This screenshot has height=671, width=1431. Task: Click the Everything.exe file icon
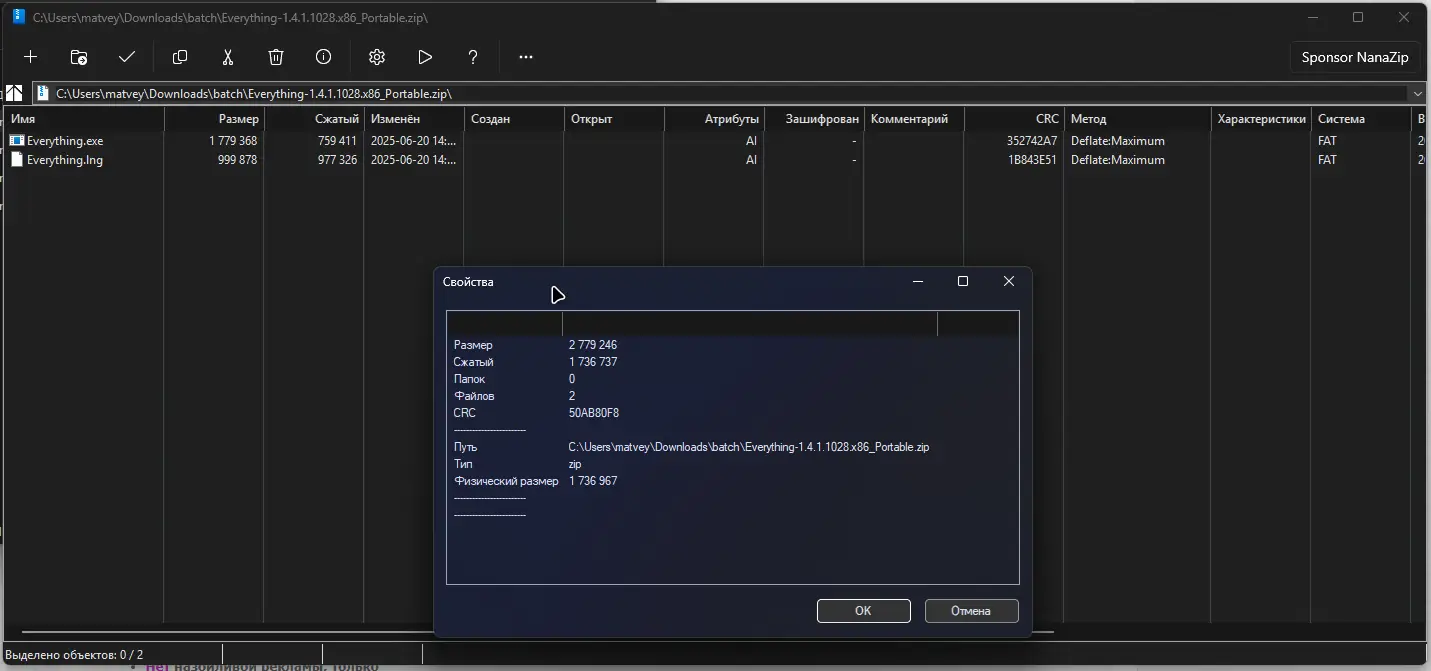pyautogui.click(x=16, y=141)
